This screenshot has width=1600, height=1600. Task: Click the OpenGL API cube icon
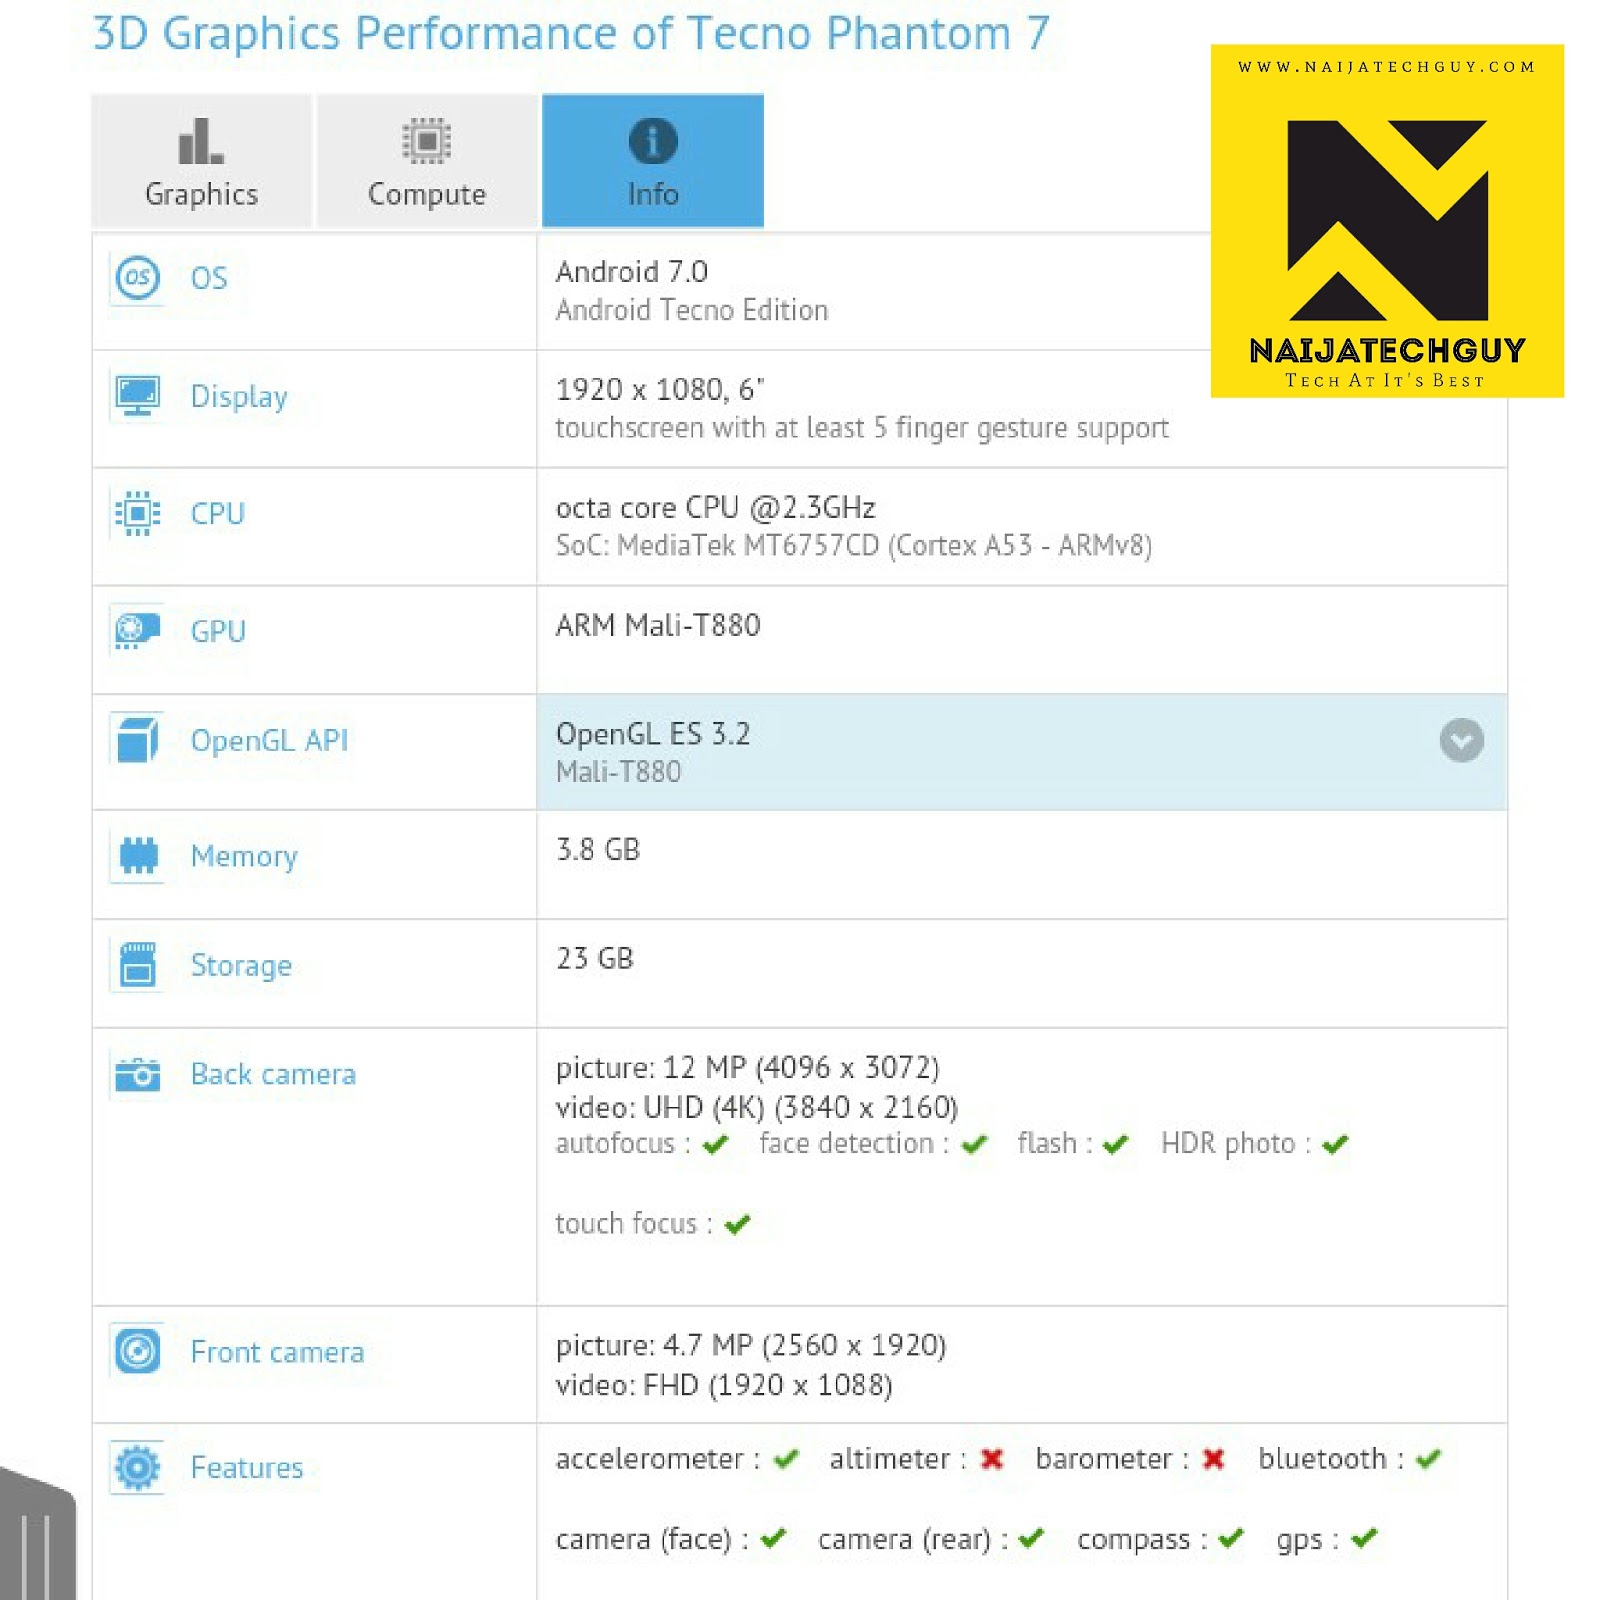click(138, 740)
